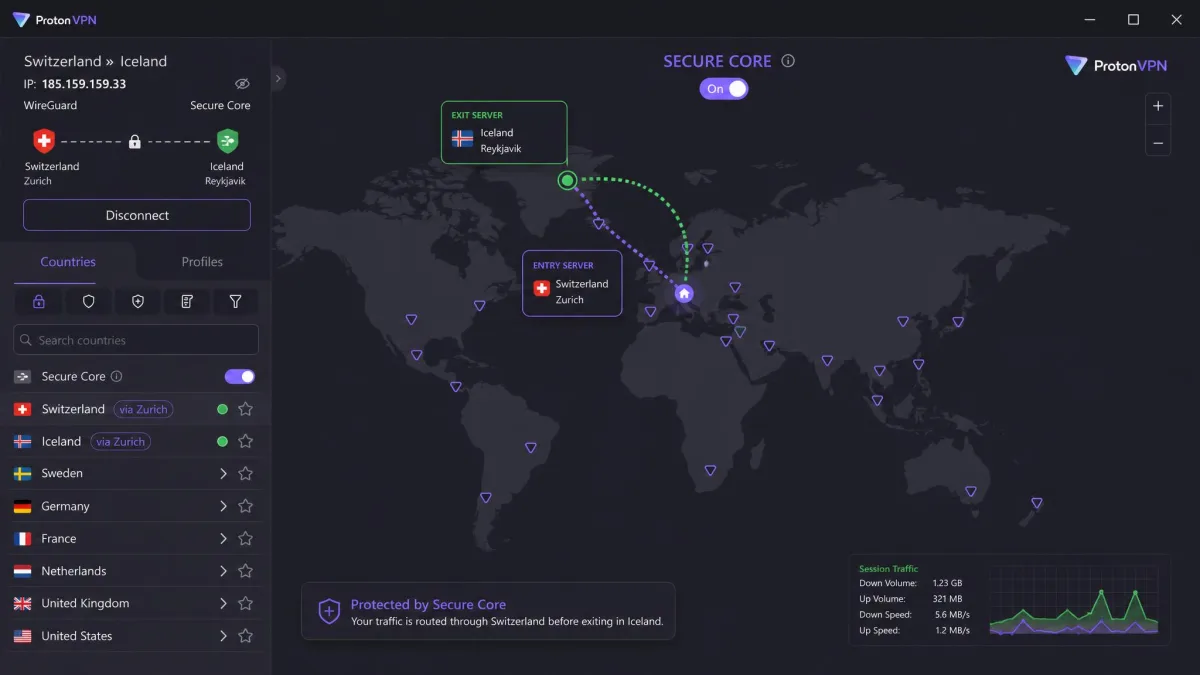The height and width of the screenshot is (675, 1200).
Task: Click the IP address 185.159.159.33
Action: [x=84, y=84]
